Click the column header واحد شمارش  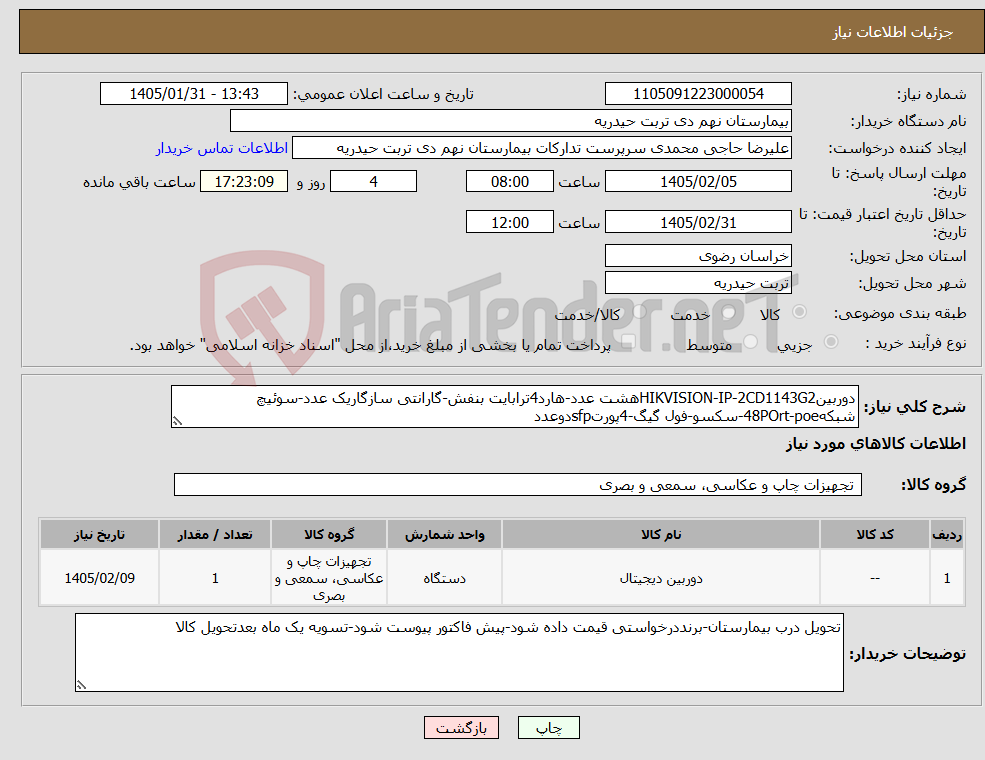click(x=444, y=535)
